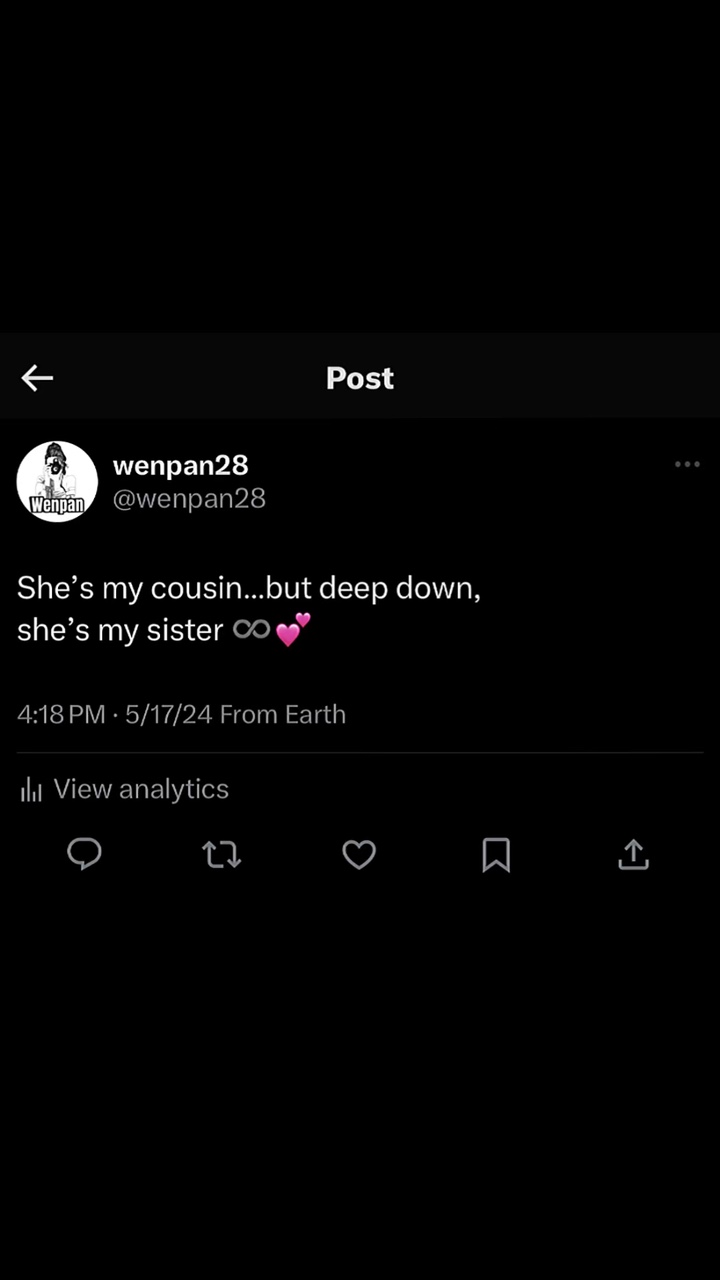The image size is (720, 1280).
Task: Like the post with the heart icon
Action: (359, 855)
